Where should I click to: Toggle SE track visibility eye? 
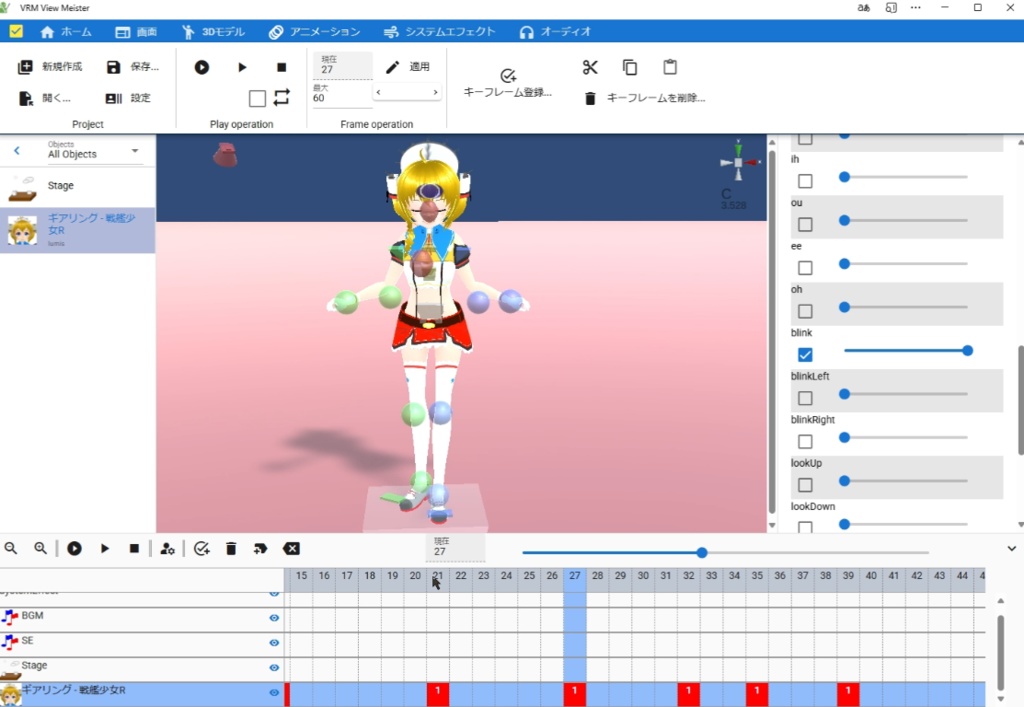[x=274, y=642]
